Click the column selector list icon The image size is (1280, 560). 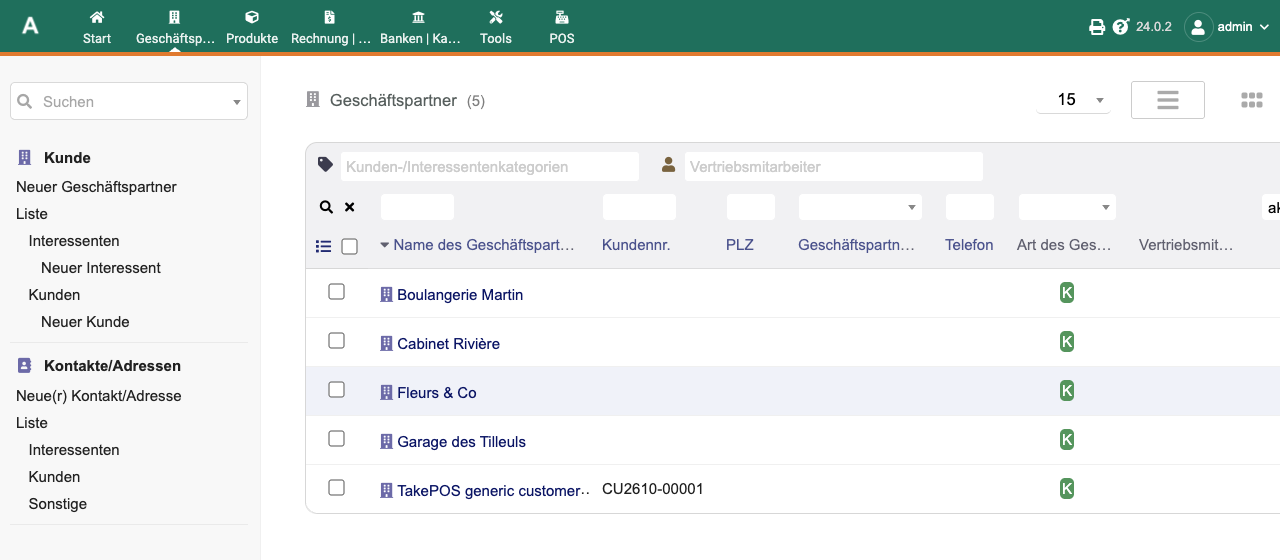point(323,246)
